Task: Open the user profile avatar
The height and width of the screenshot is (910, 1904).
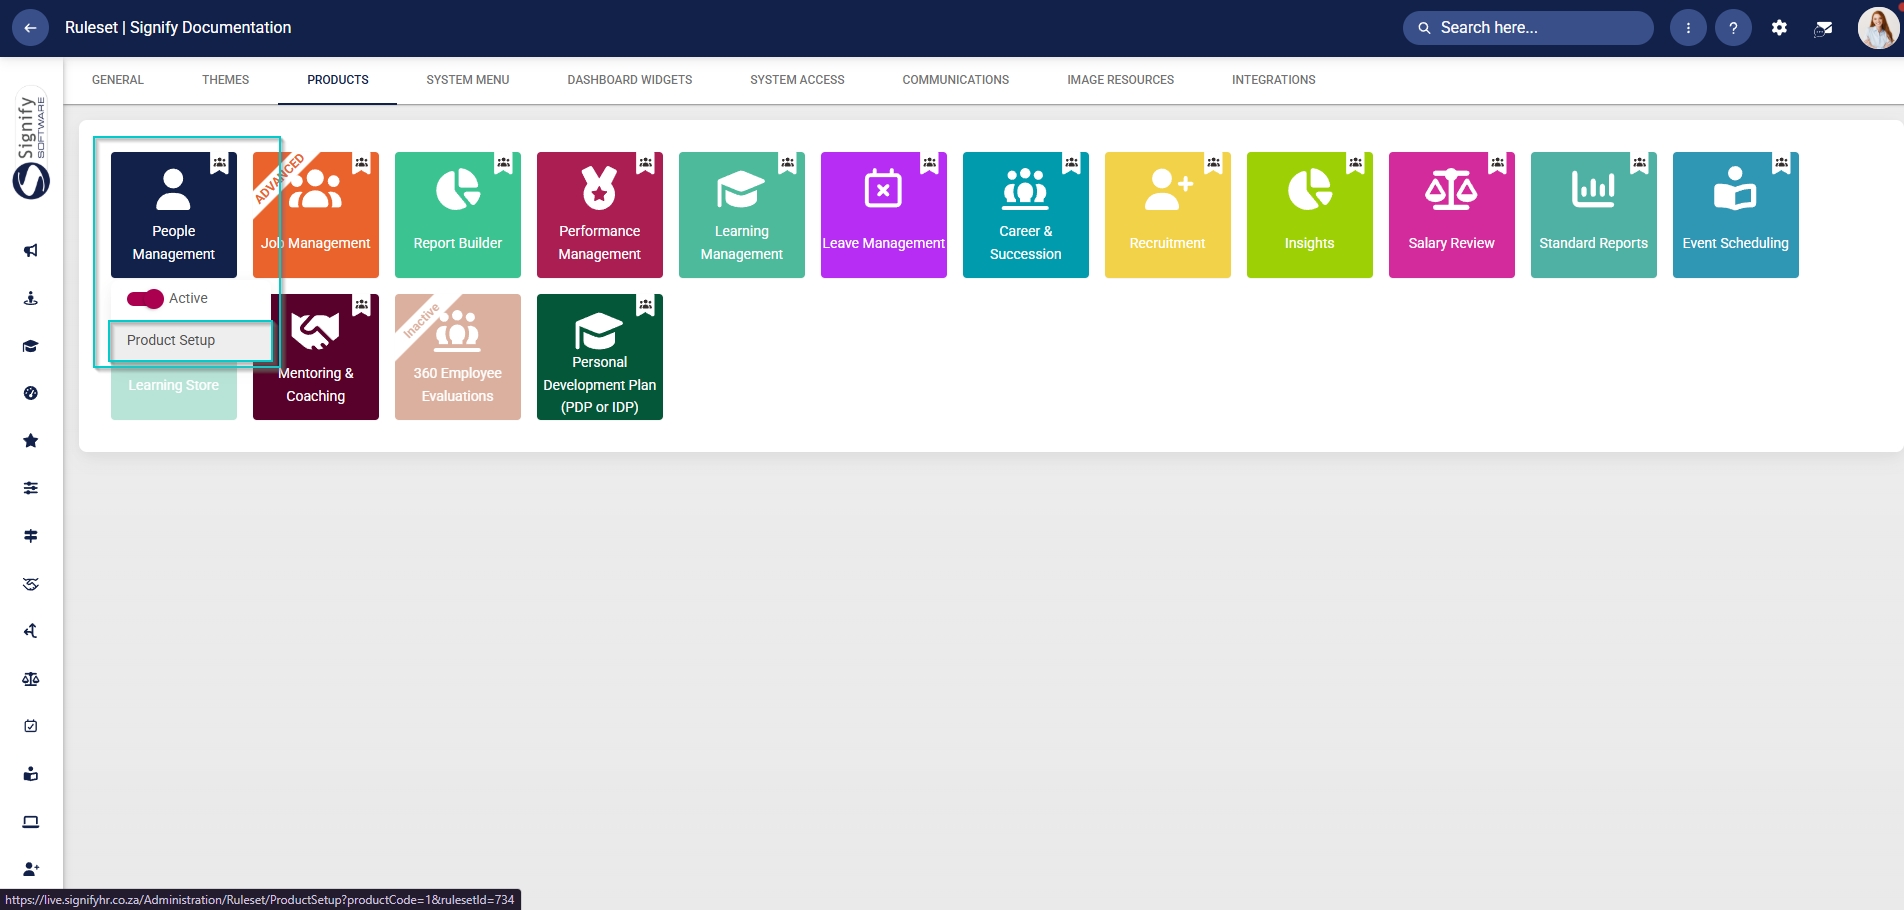Action: pyautogui.click(x=1878, y=28)
